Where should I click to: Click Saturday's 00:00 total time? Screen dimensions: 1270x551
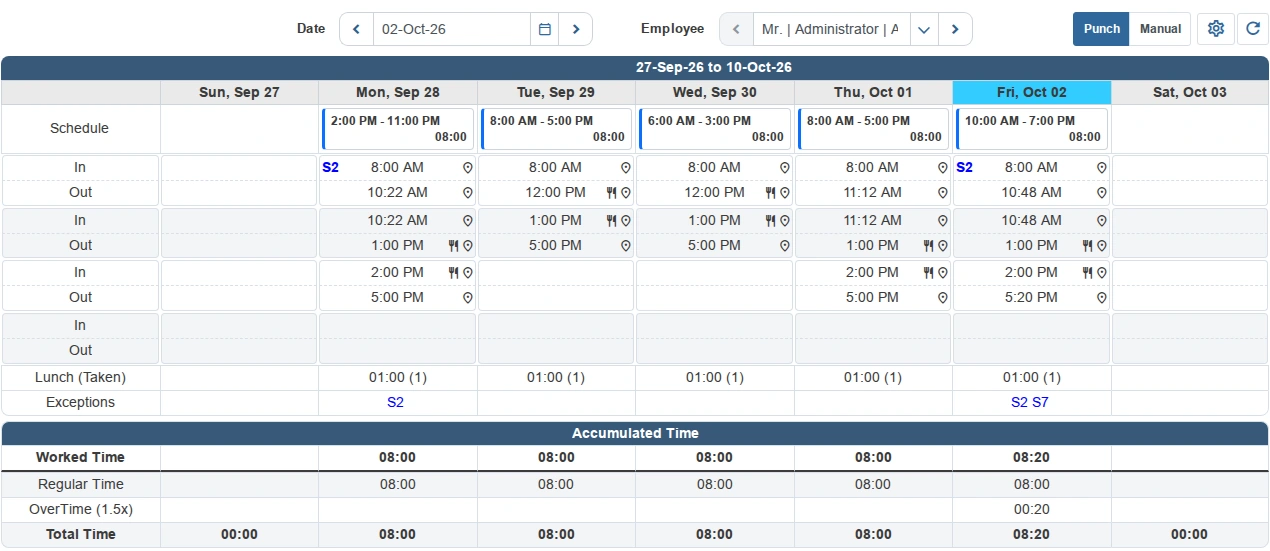point(1190,534)
